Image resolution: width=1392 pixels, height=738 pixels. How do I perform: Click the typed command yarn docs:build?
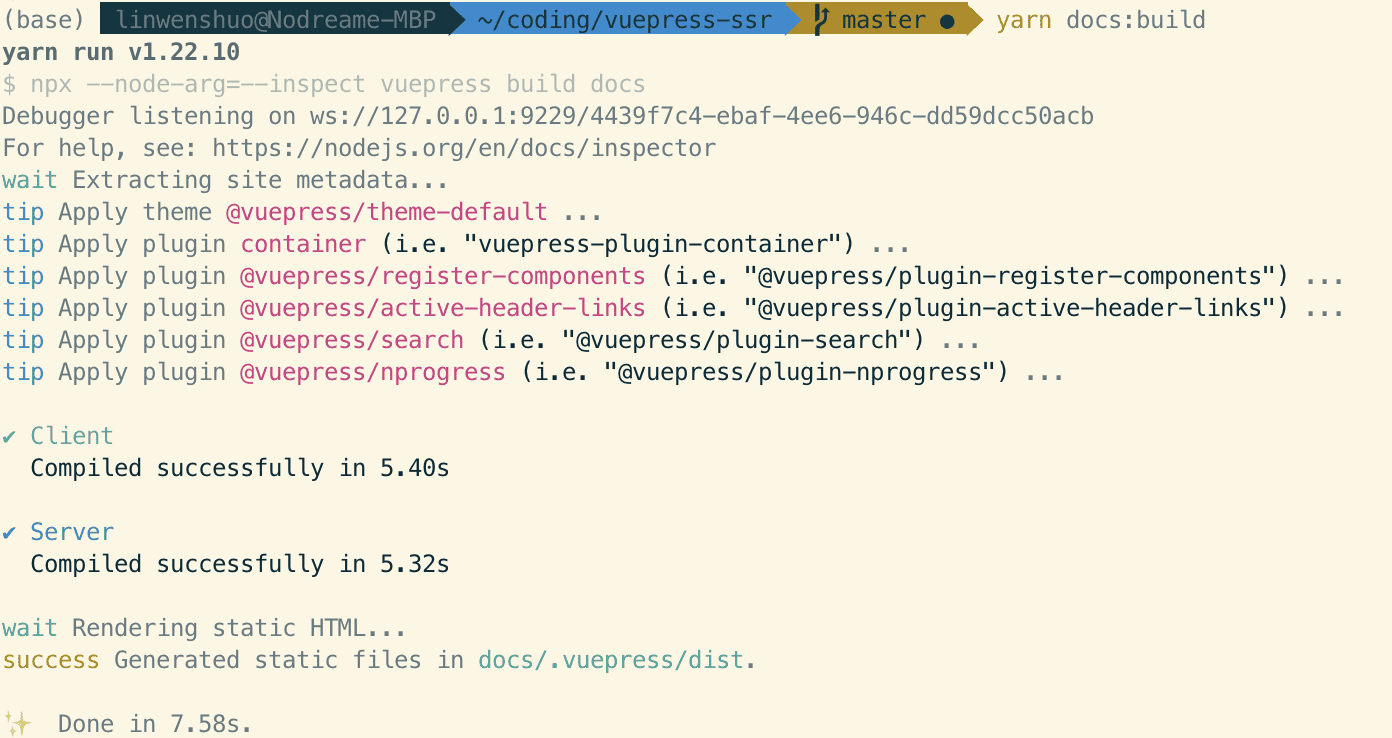click(1101, 20)
